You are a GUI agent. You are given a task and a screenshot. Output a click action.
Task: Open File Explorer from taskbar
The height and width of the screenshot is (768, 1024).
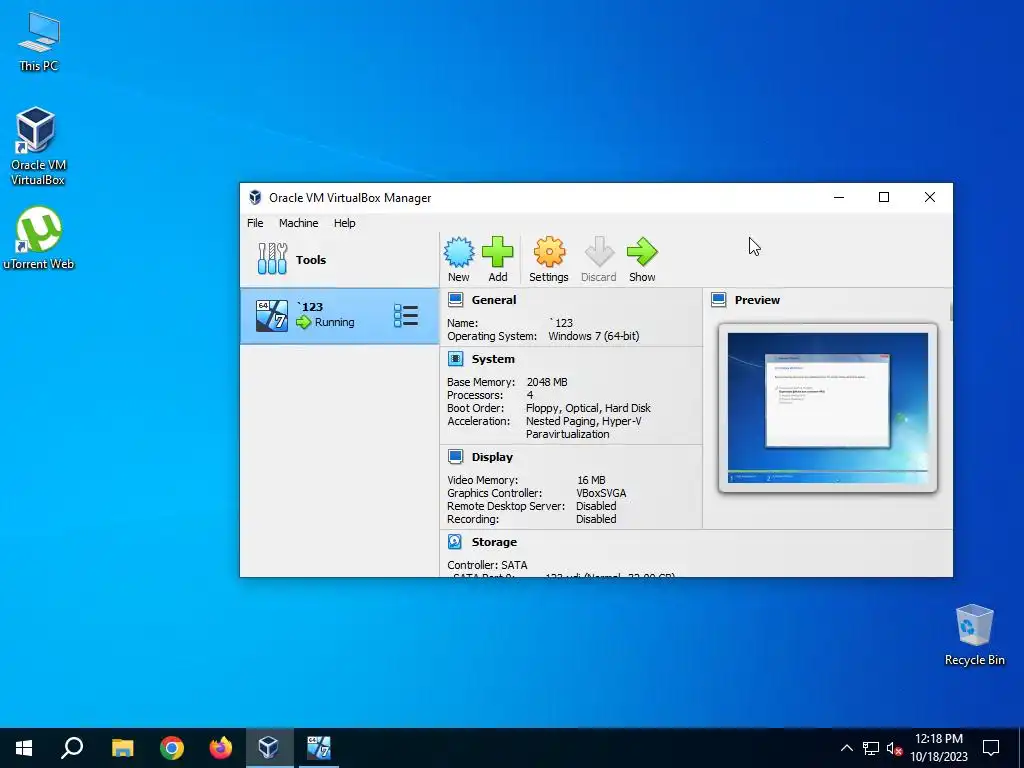tap(122, 748)
